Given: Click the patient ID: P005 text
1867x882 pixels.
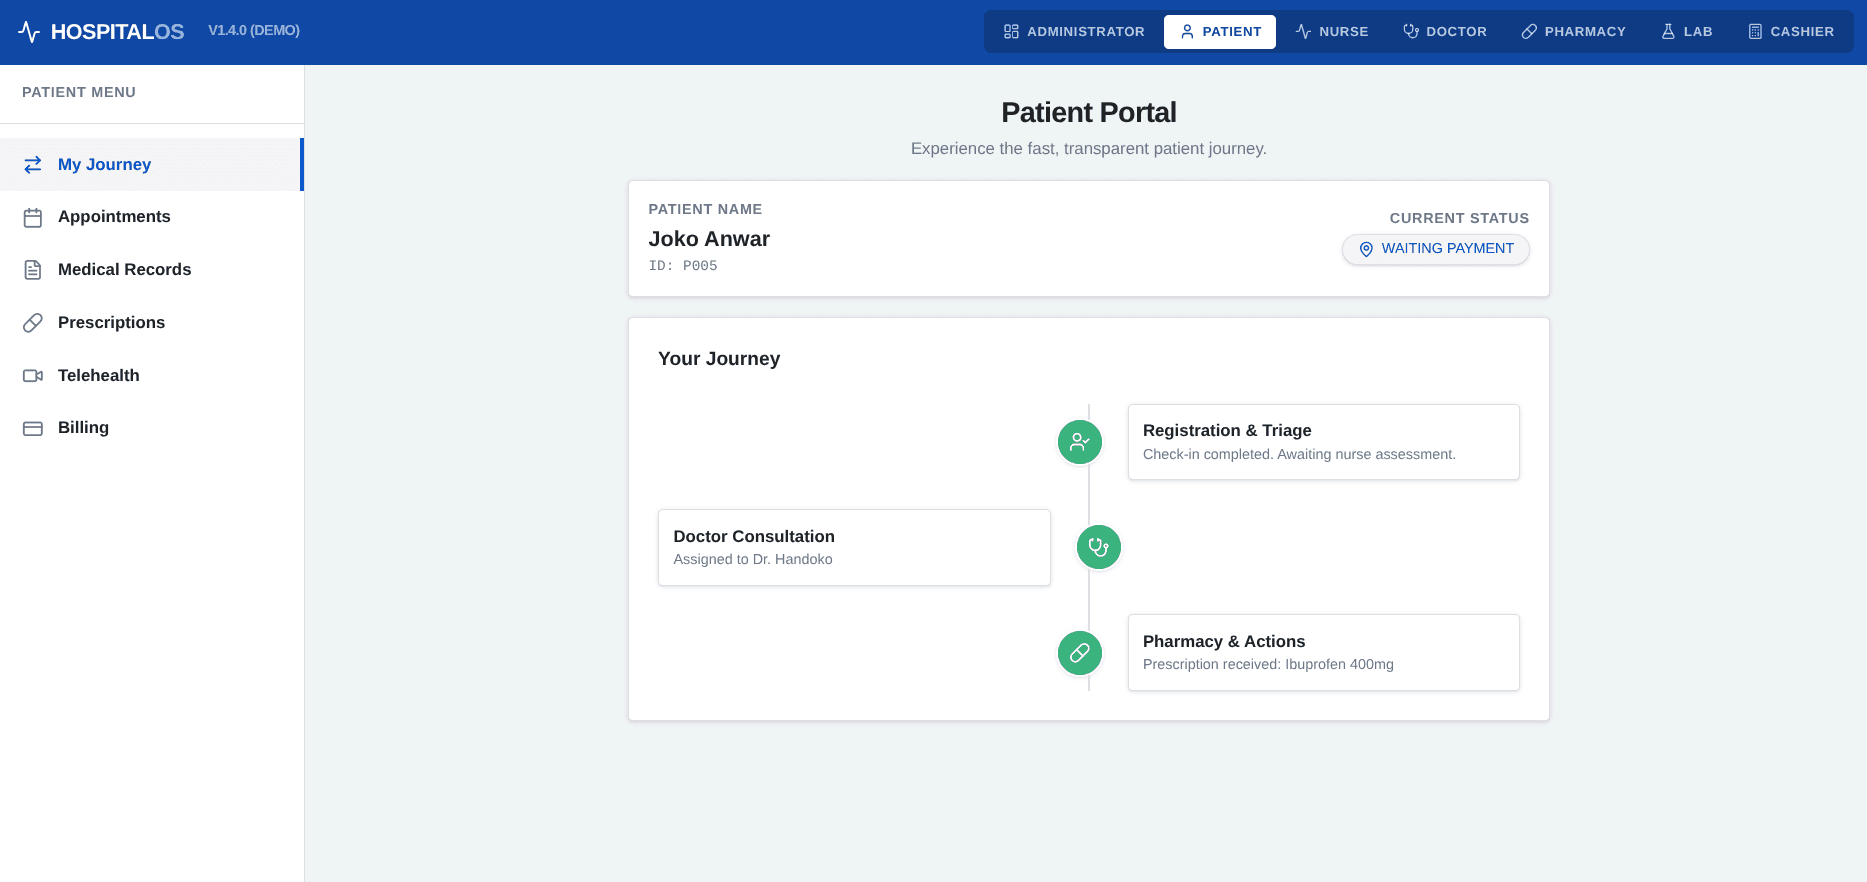Looking at the screenshot, I should point(683,266).
